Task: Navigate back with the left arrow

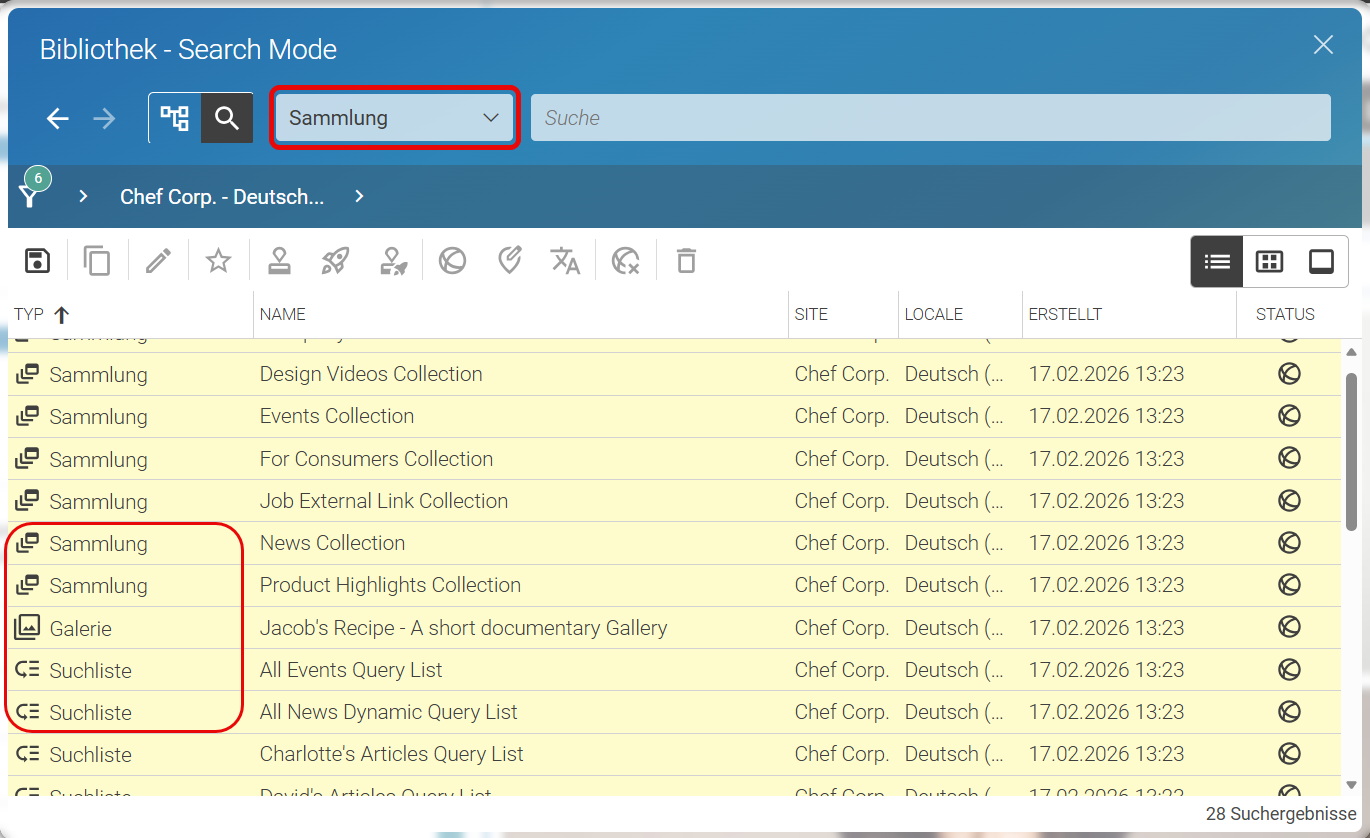Action: pyautogui.click(x=58, y=119)
